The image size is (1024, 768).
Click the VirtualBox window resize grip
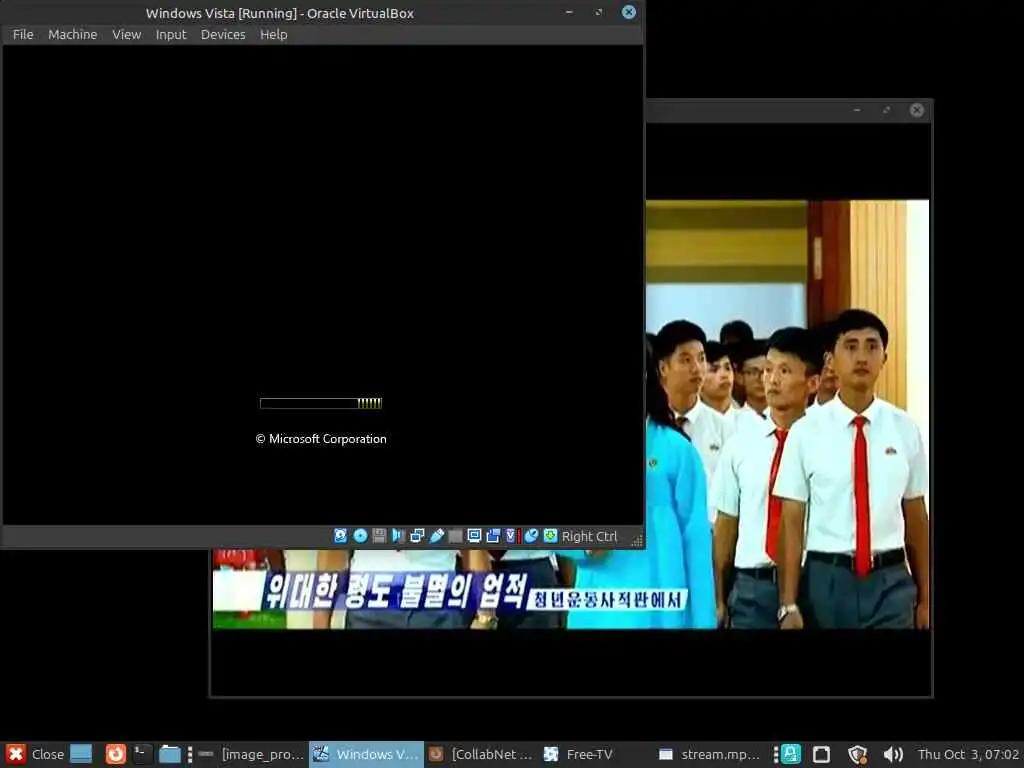pyautogui.click(x=637, y=540)
